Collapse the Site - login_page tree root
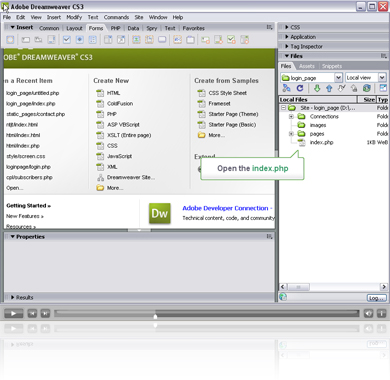This screenshot has height=380, width=390. click(283, 108)
